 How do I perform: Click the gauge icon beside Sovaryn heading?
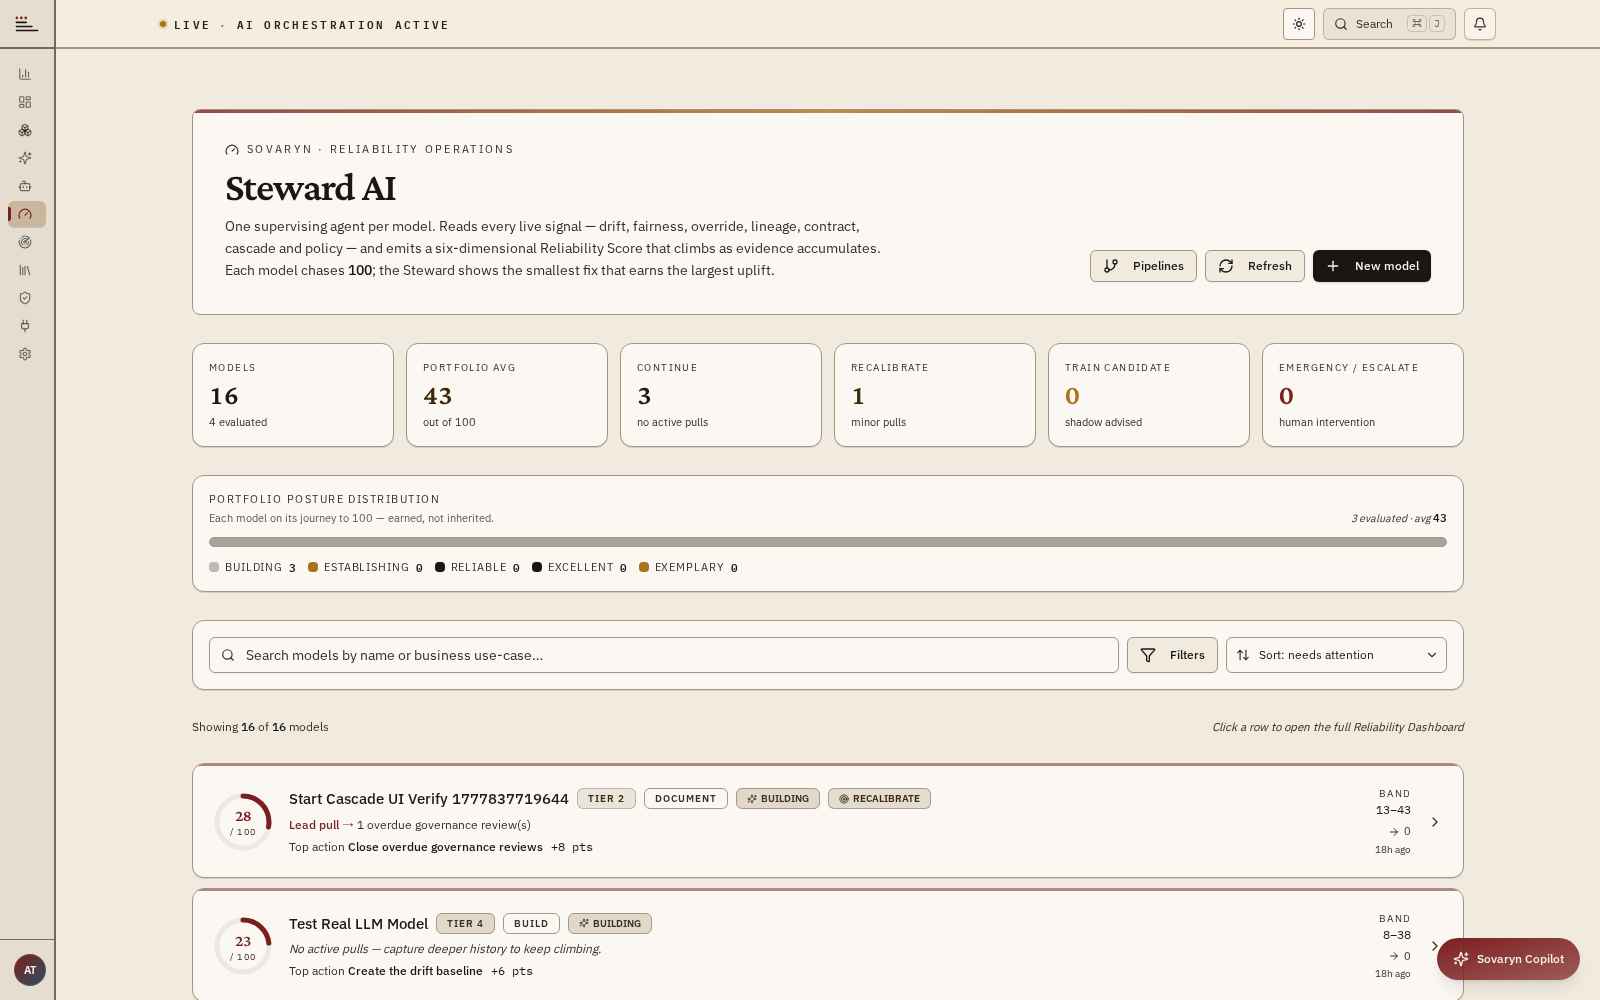coord(232,150)
